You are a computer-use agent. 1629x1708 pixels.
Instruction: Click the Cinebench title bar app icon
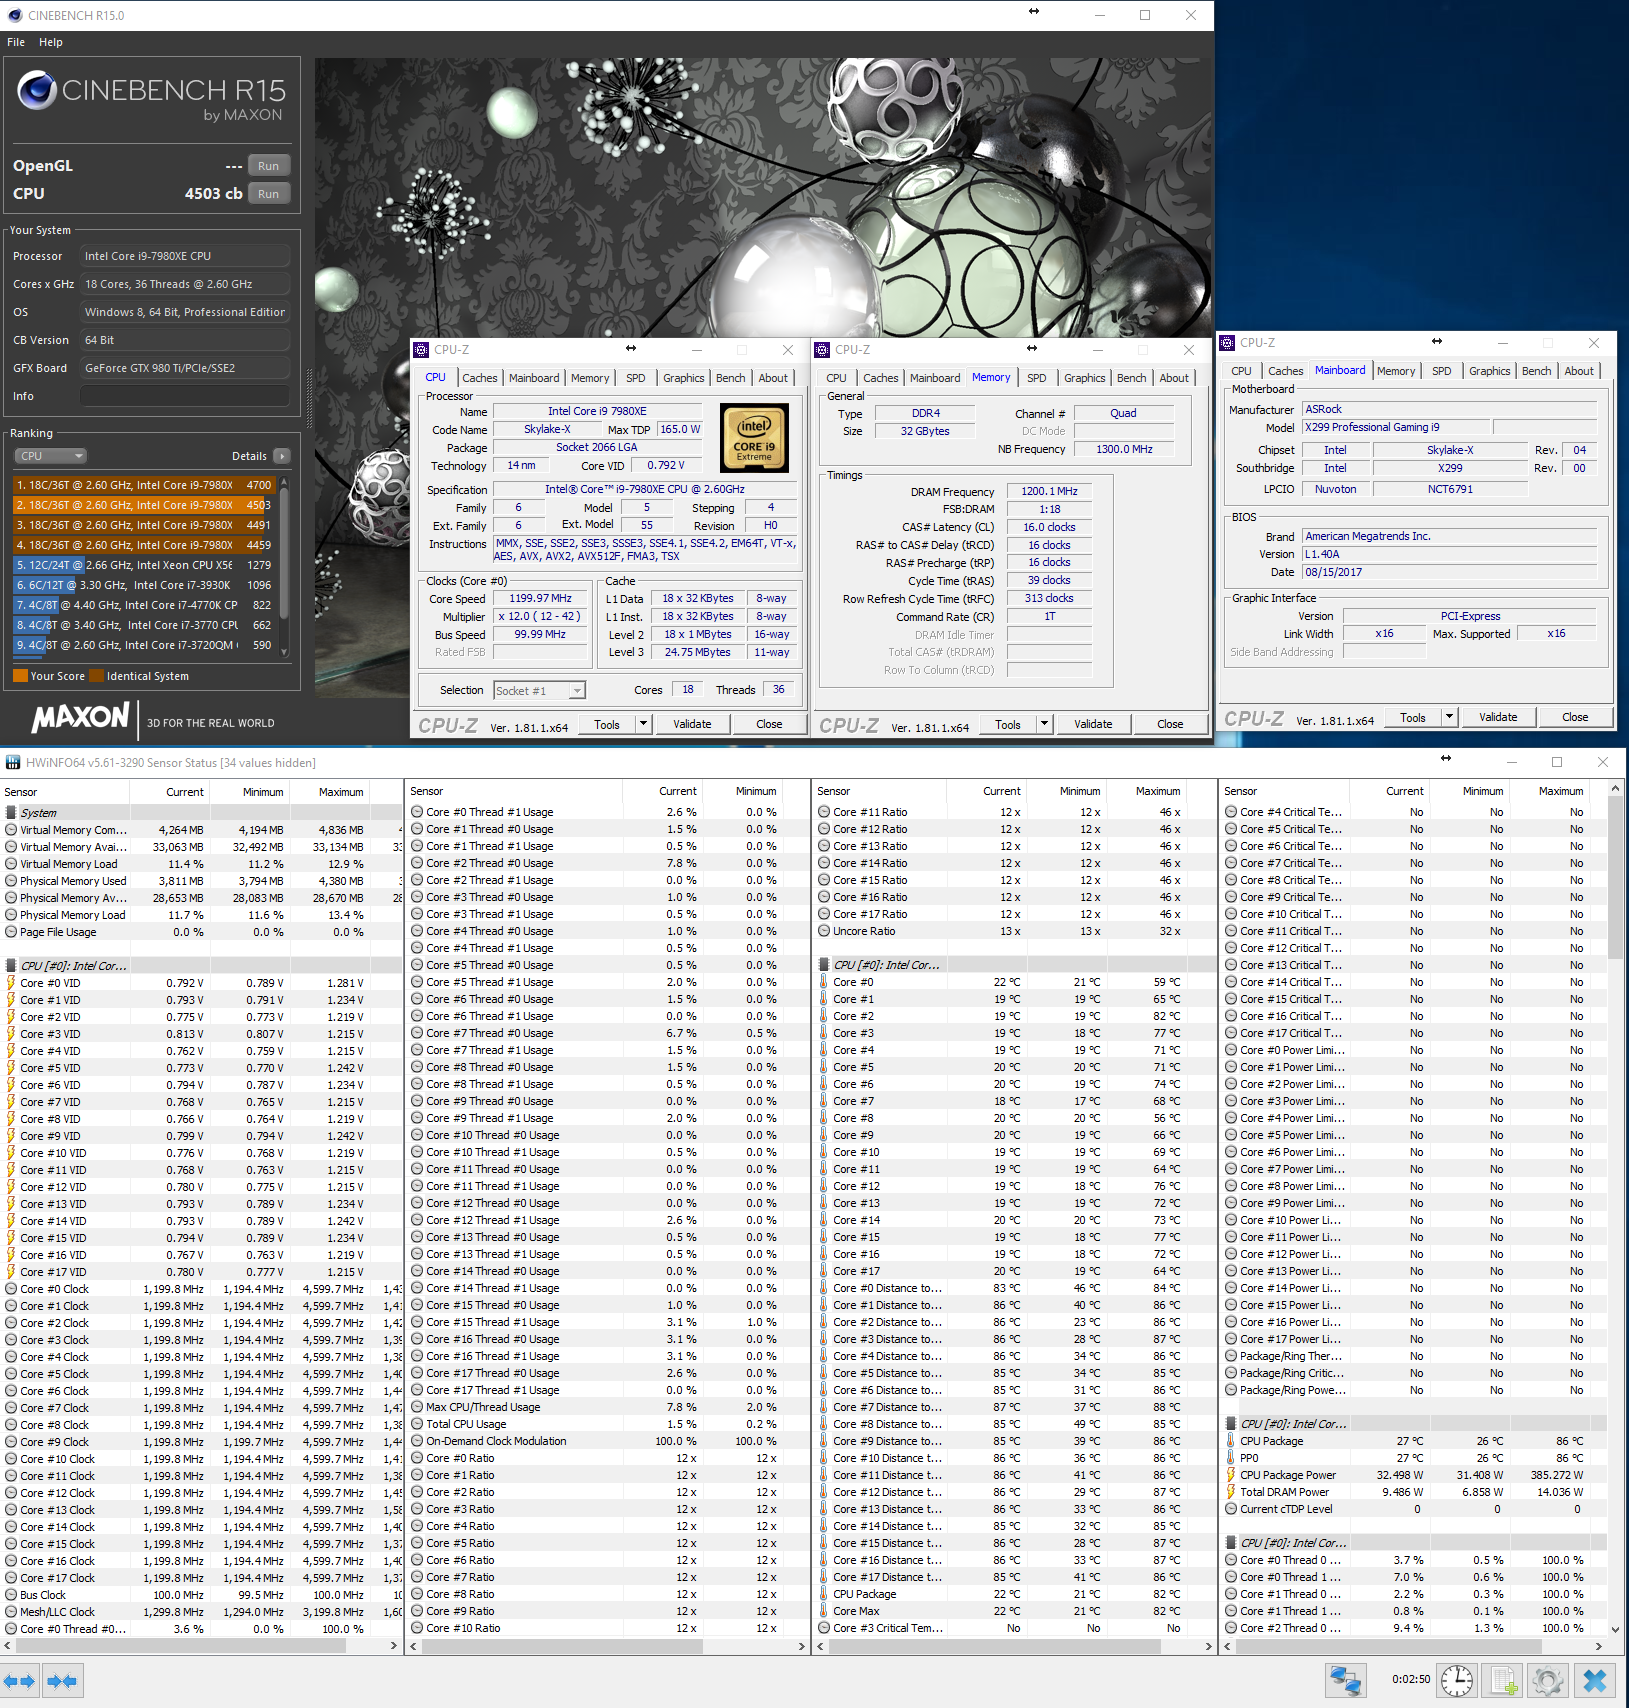14,15
